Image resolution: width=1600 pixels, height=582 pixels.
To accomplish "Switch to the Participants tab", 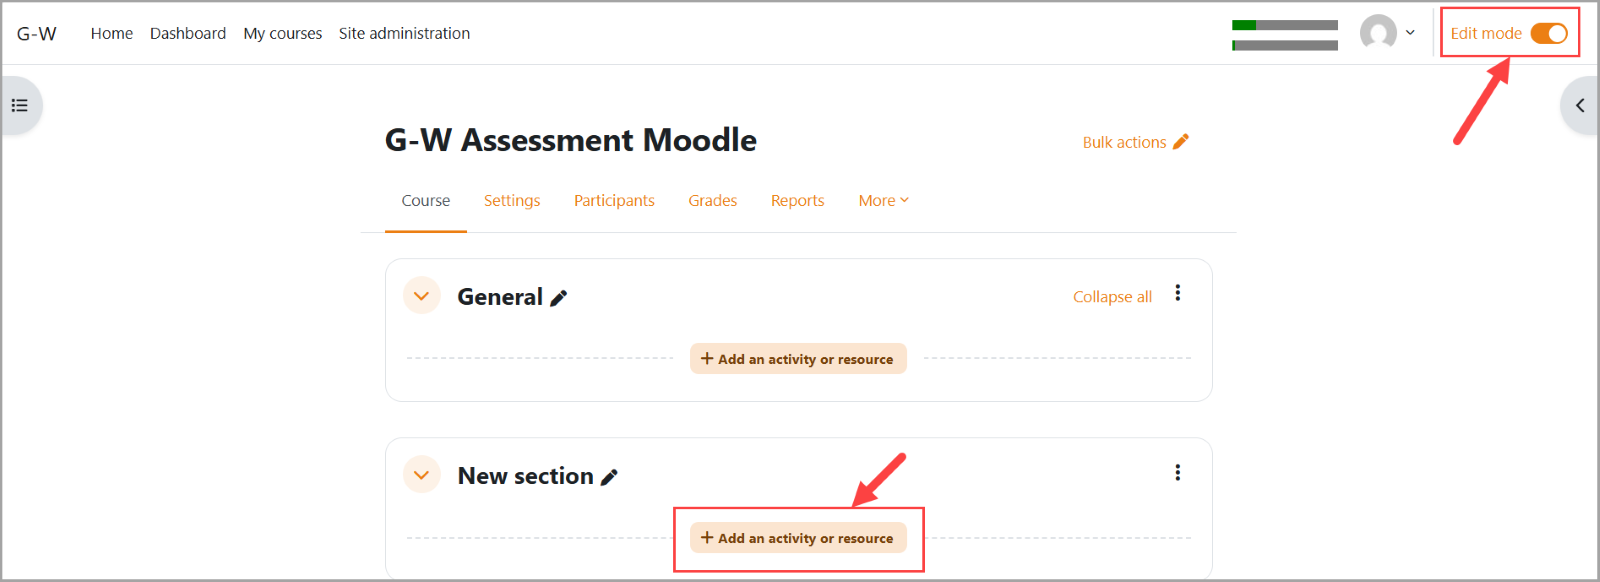I will [x=614, y=200].
